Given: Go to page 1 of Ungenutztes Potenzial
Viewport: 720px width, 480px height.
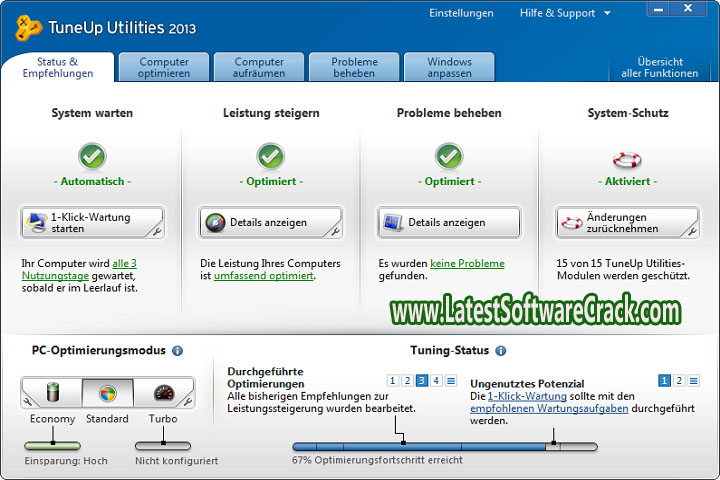Looking at the screenshot, I should click(664, 380).
